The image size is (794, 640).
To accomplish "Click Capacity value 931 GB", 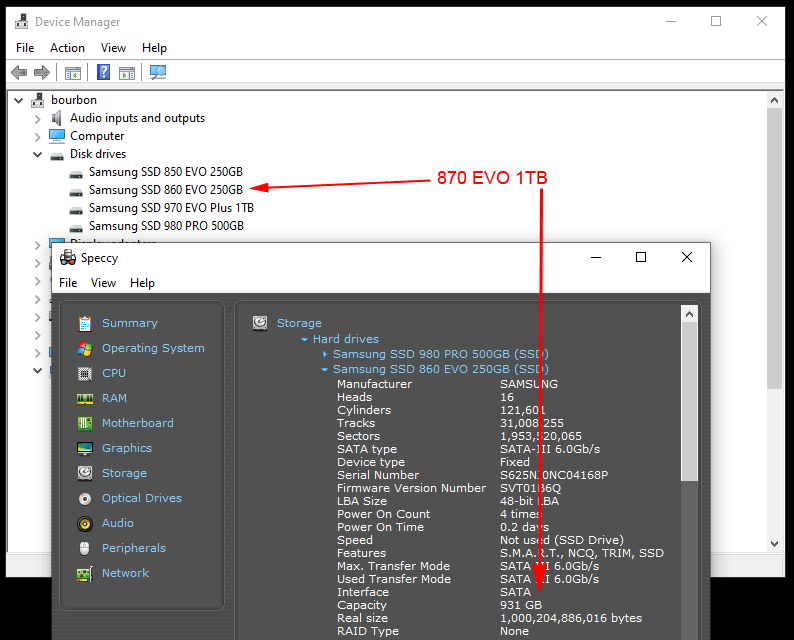I will (x=521, y=605).
